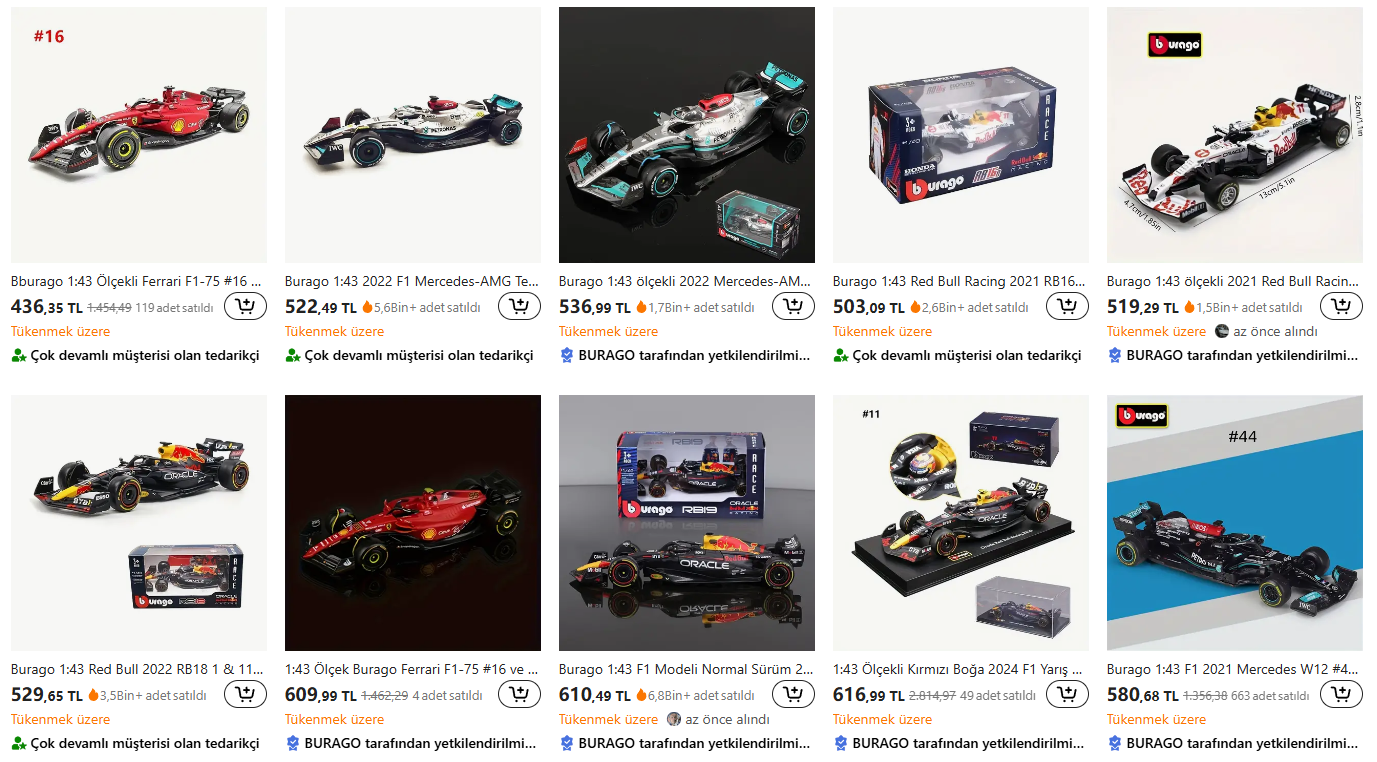1377x762 pixels.
Task: Open Mercedes W12 #44 product image
Action: (x=1235, y=523)
